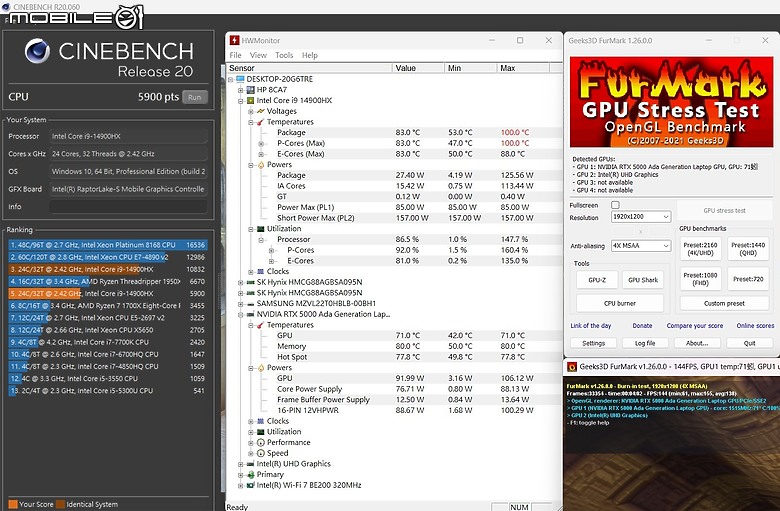The width and height of the screenshot is (780, 511).
Task: Launch Preset:1440 (QHD) benchmark
Action: [748, 249]
